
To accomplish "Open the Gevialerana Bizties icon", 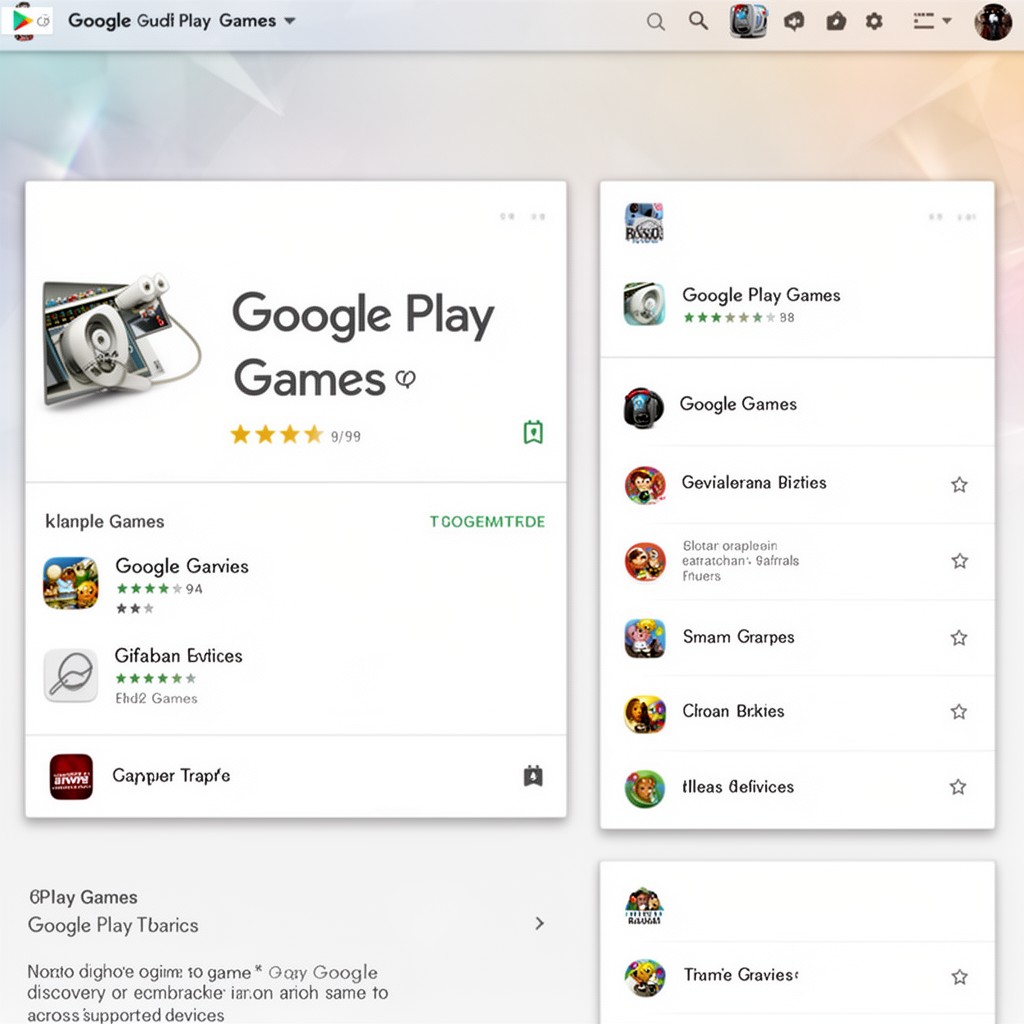I will [645, 485].
